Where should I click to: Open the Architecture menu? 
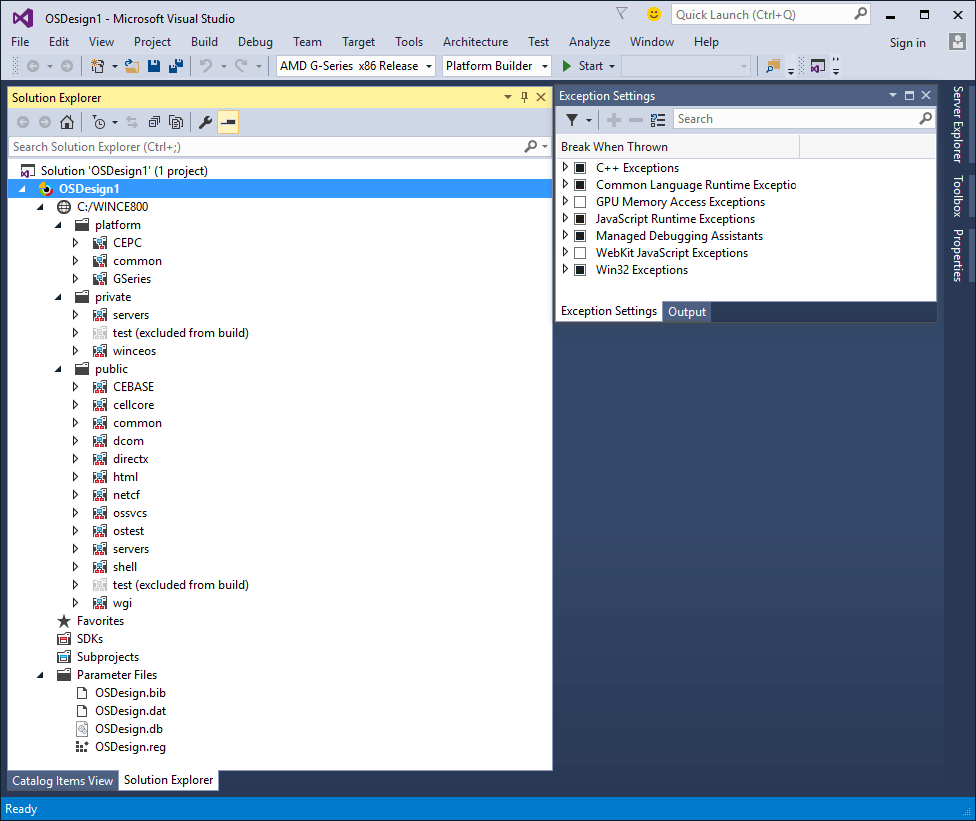475,42
